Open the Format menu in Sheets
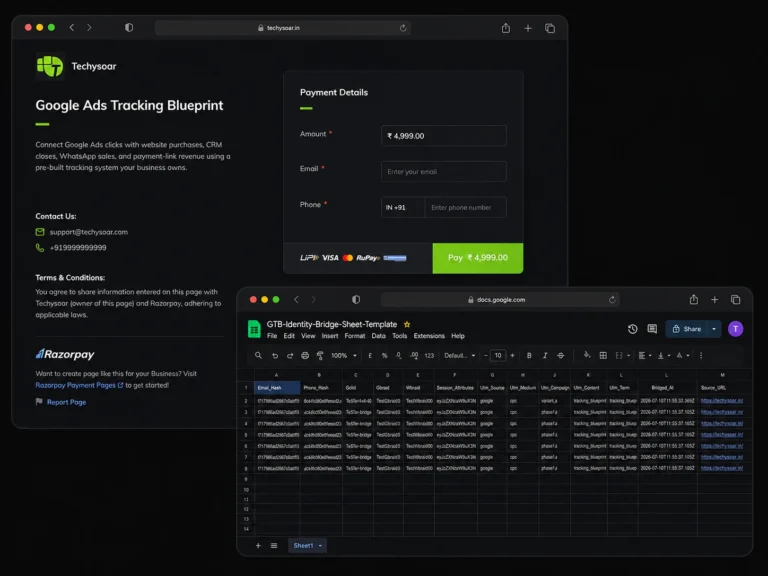Image resolution: width=768 pixels, height=576 pixels. click(355, 336)
